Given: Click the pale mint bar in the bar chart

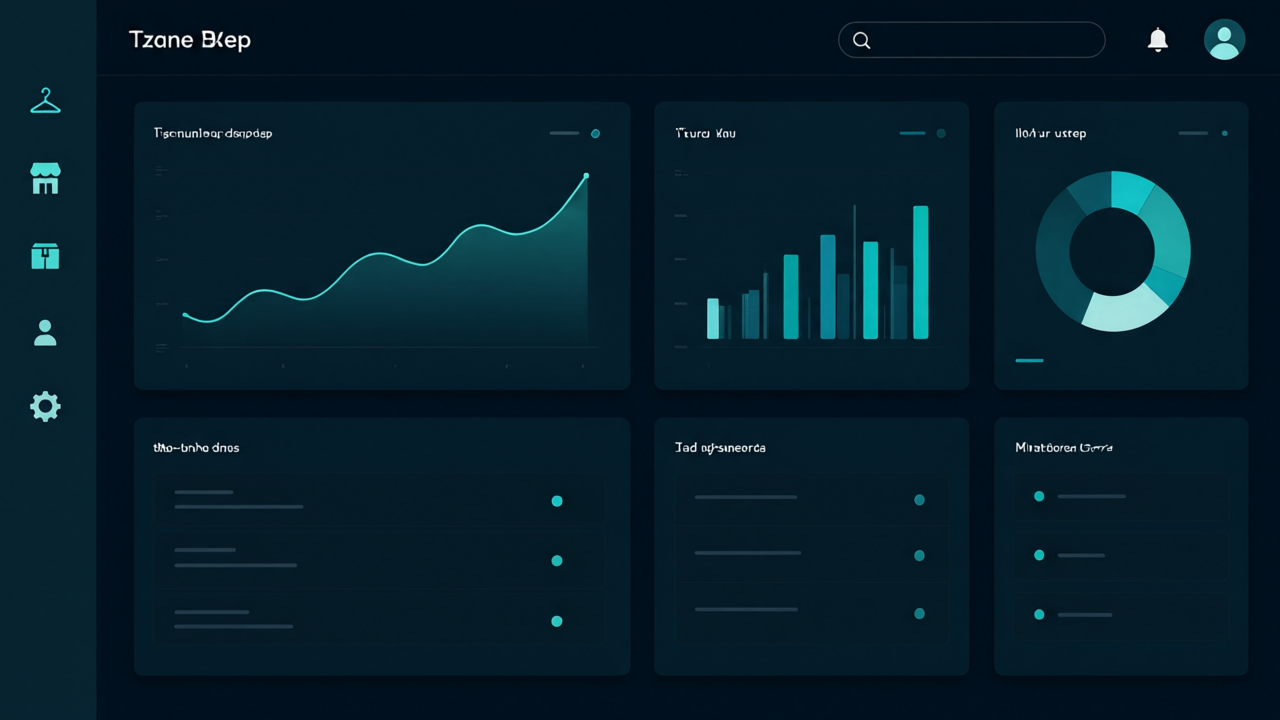Looking at the screenshot, I should tap(713, 318).
